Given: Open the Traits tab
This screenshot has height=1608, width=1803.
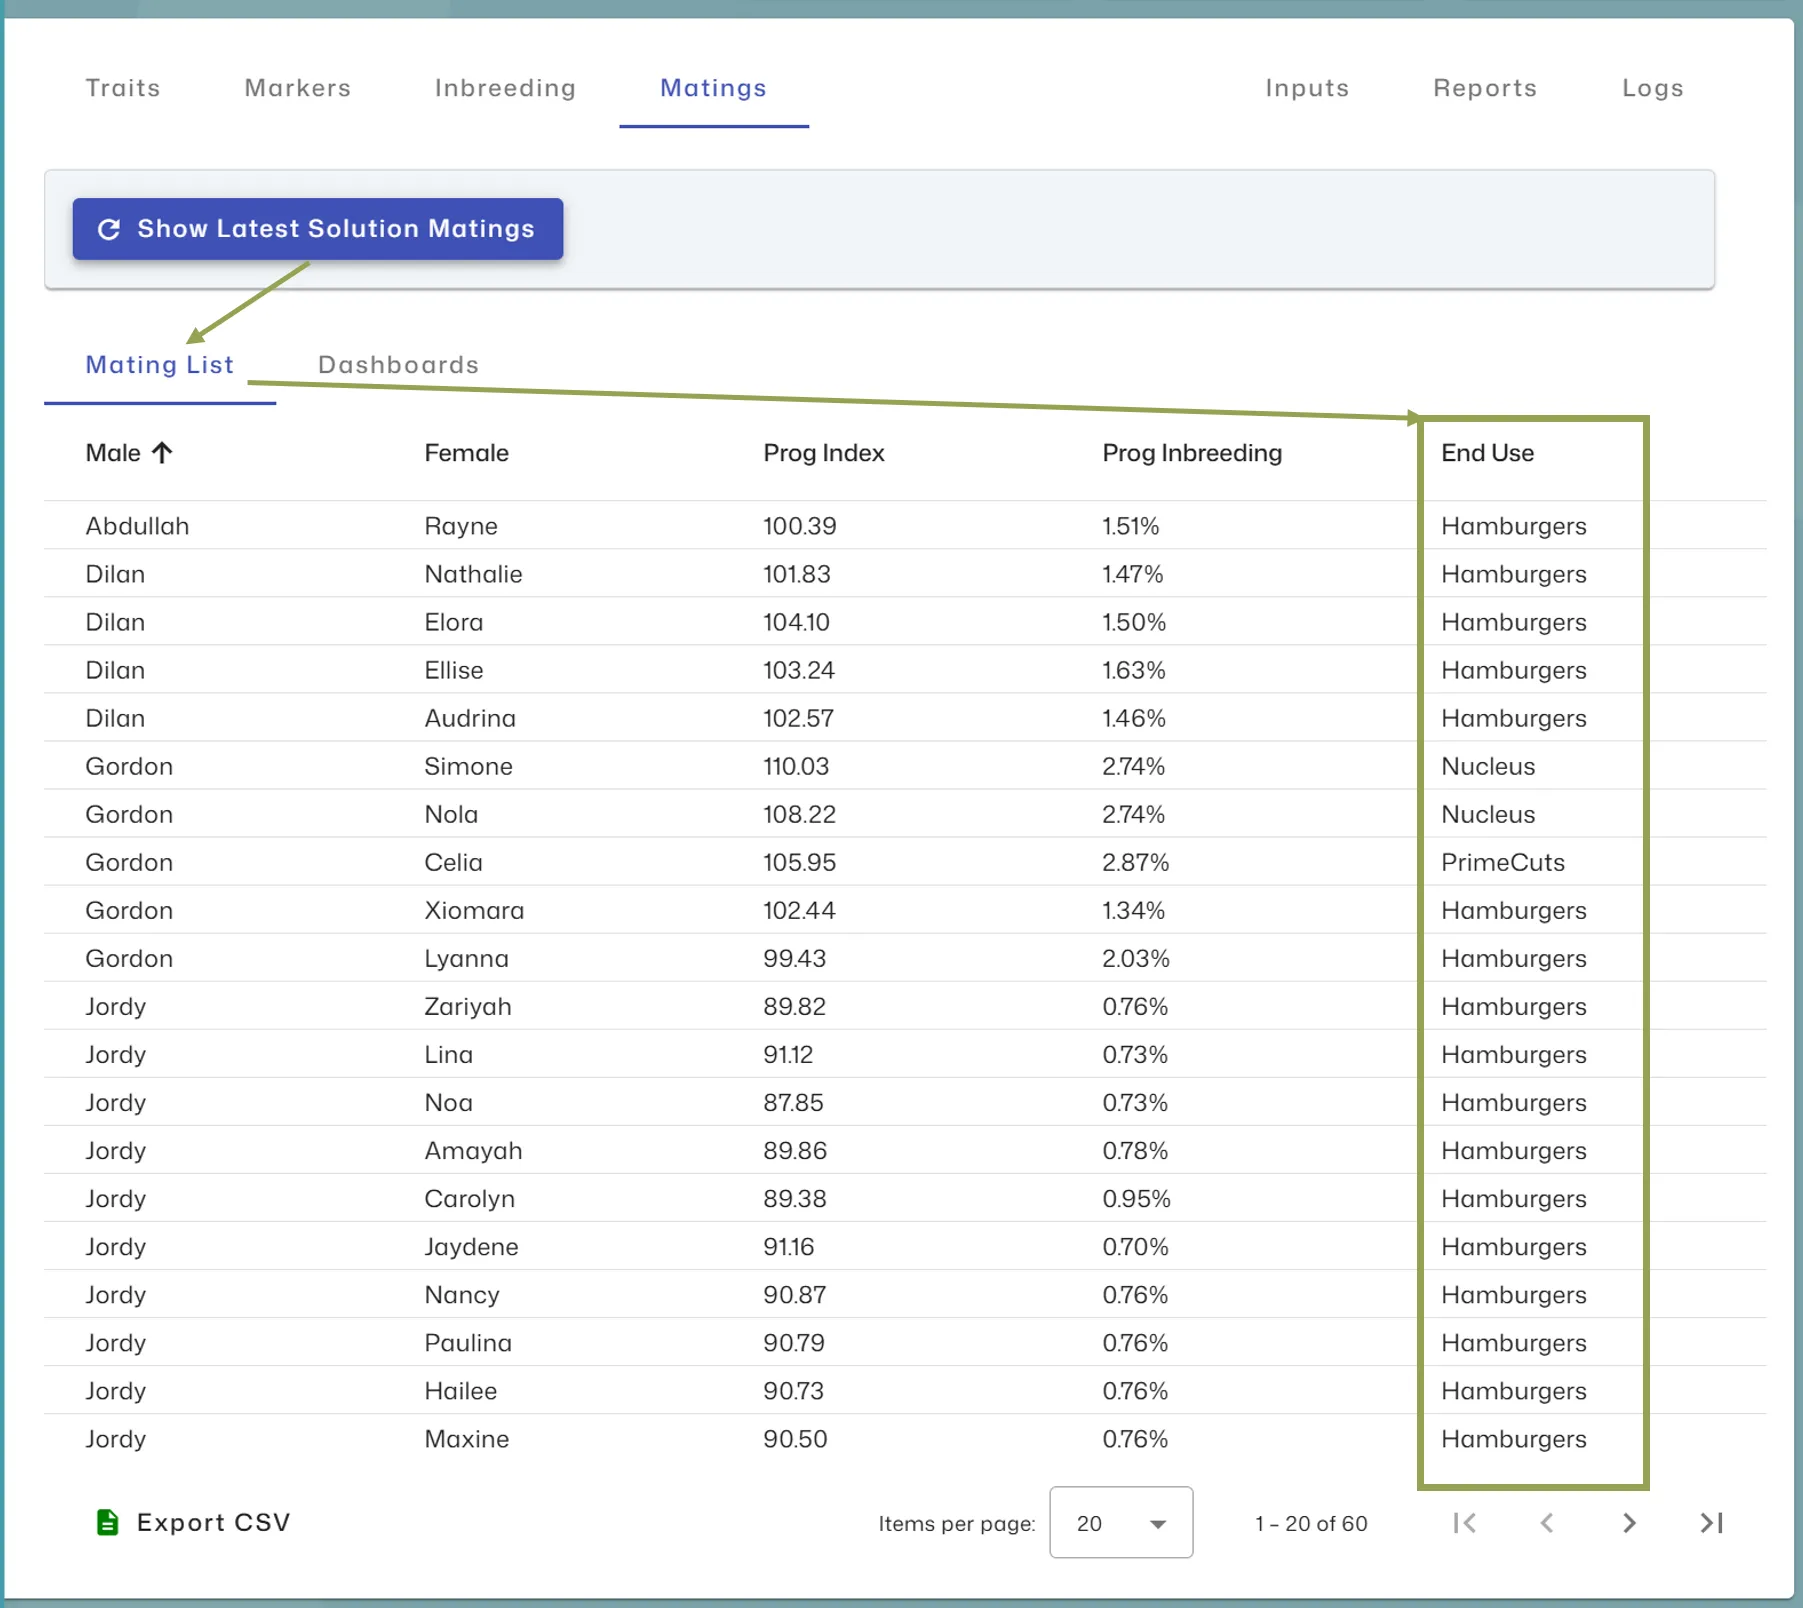Looking at the screenshot, I should tap(123, 88).
